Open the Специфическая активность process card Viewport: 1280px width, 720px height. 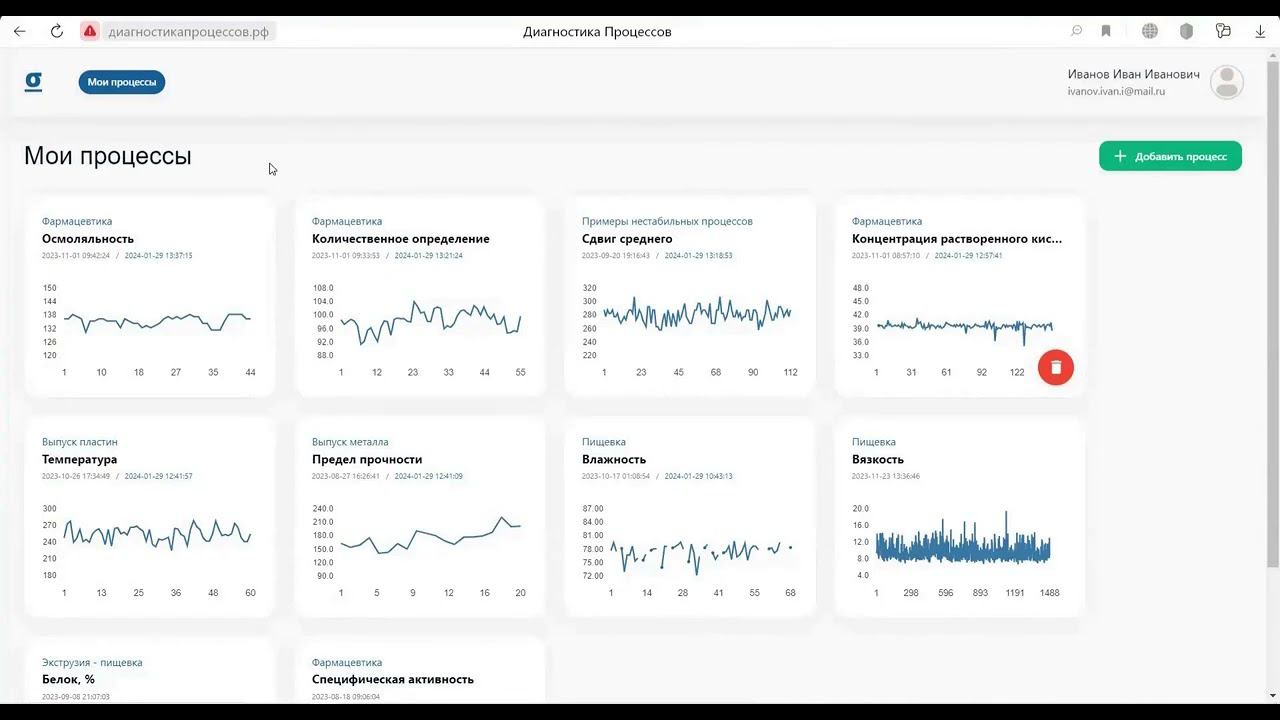(420, 671)
